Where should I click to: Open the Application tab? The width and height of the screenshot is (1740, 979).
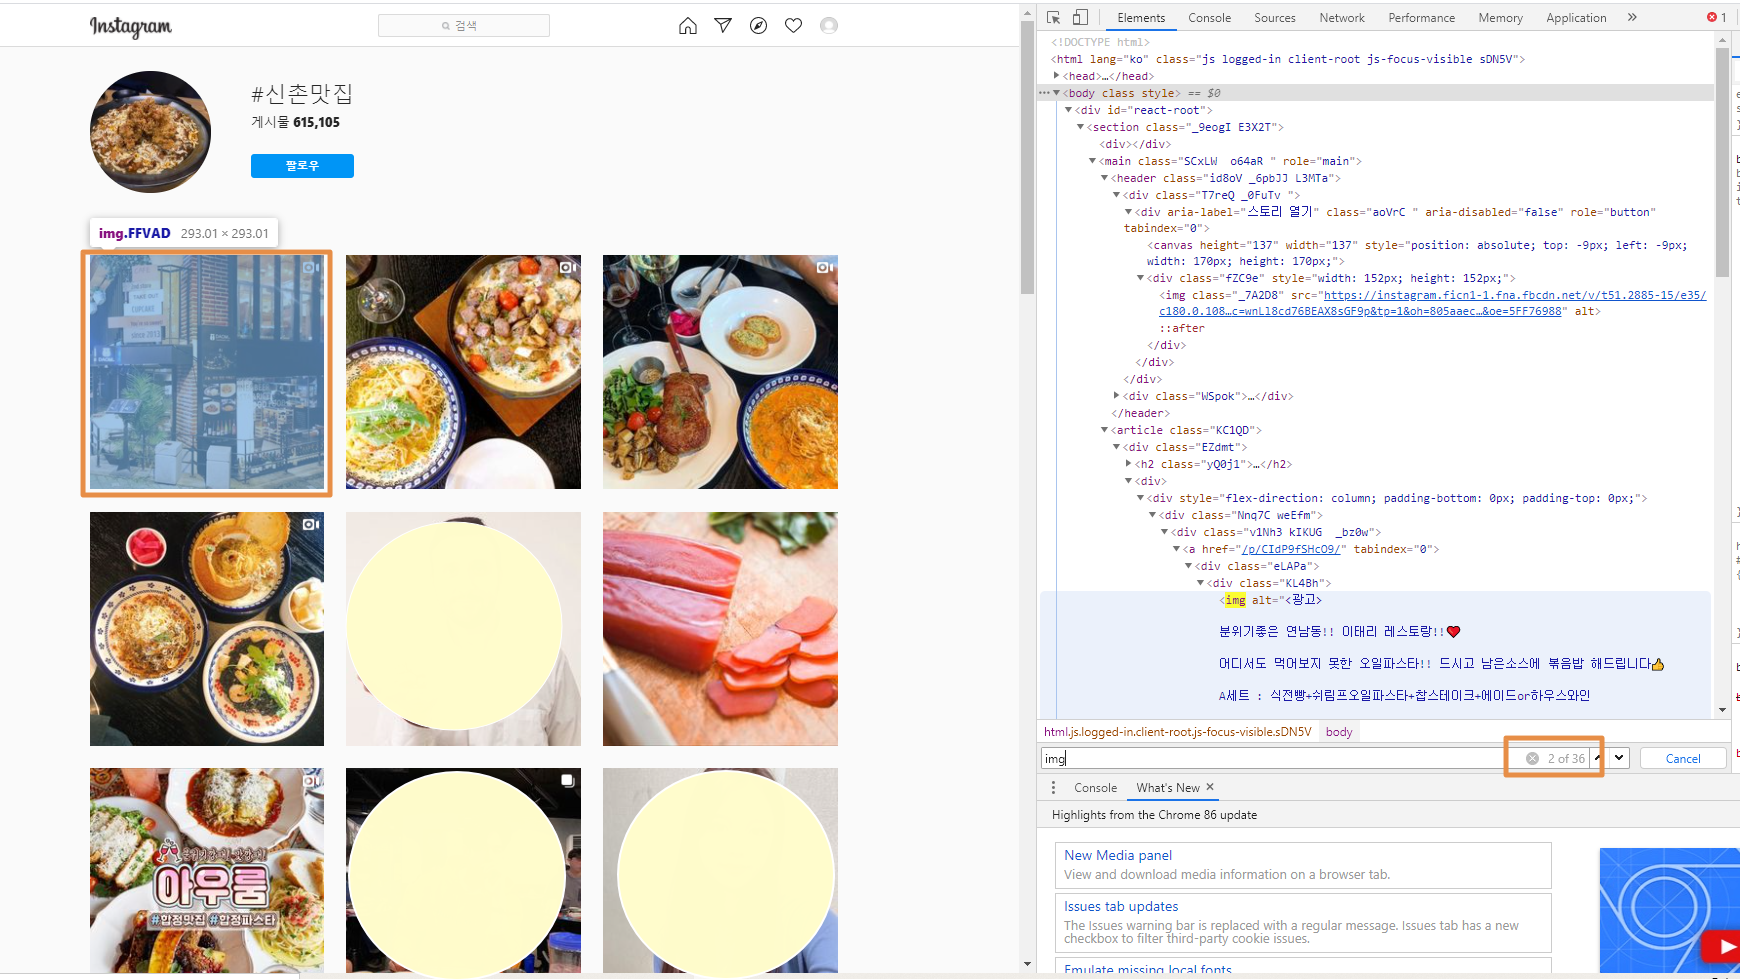1576,18
